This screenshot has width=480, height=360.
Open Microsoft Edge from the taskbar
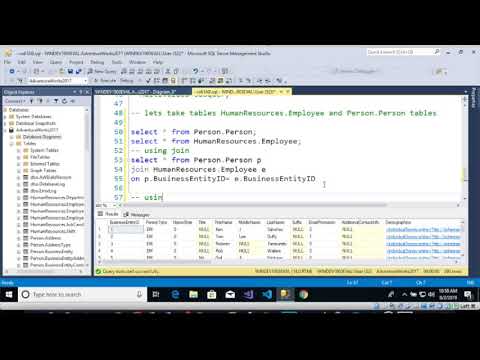[175, 295]
